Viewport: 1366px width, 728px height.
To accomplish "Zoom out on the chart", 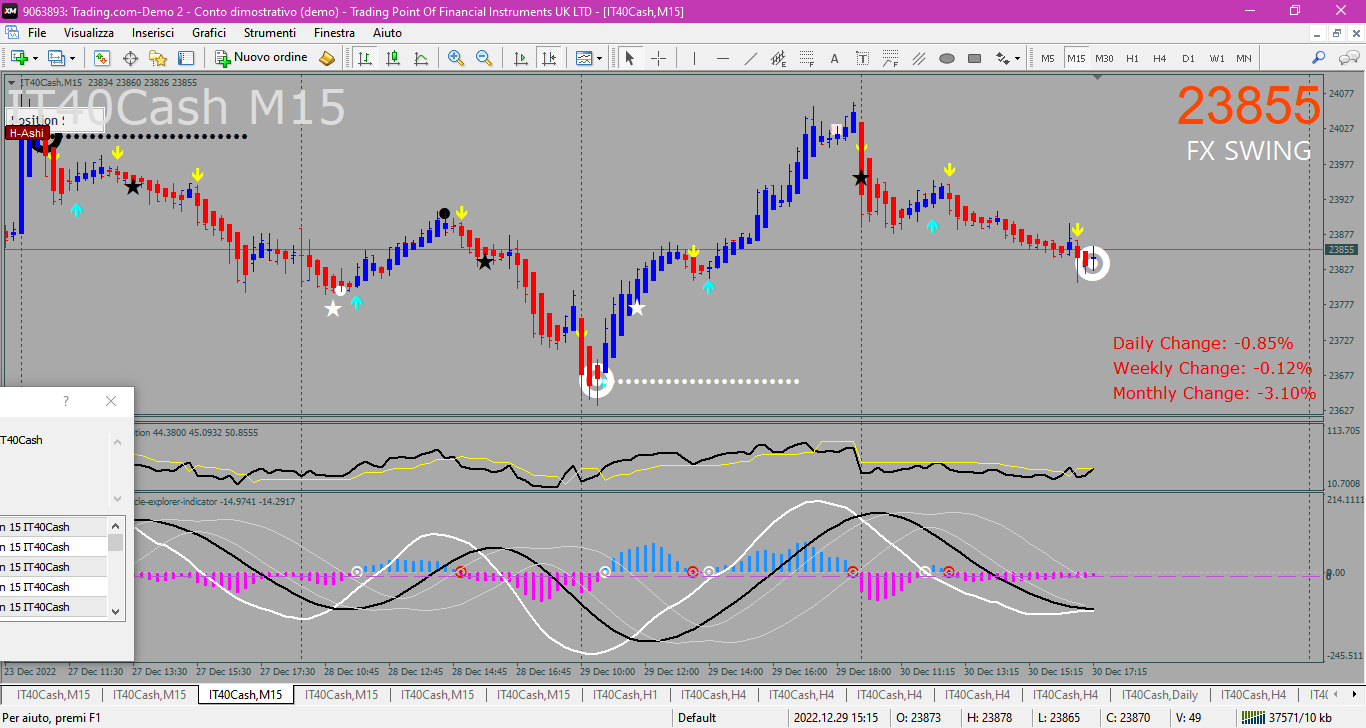I will point(484,58).
